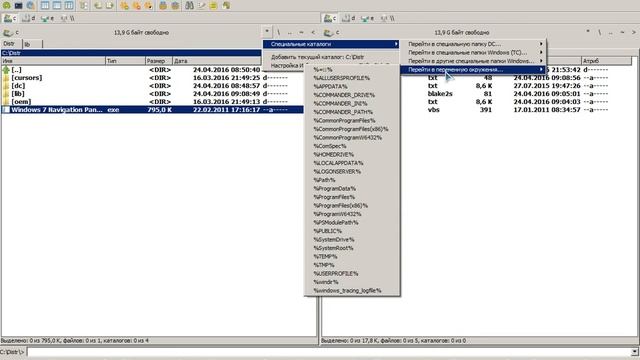Image resolution: width=640 pixels, height=360 pixels.
Task: Choose %COMMANDER_PATH% variable
Action: [x=352, y=112]
